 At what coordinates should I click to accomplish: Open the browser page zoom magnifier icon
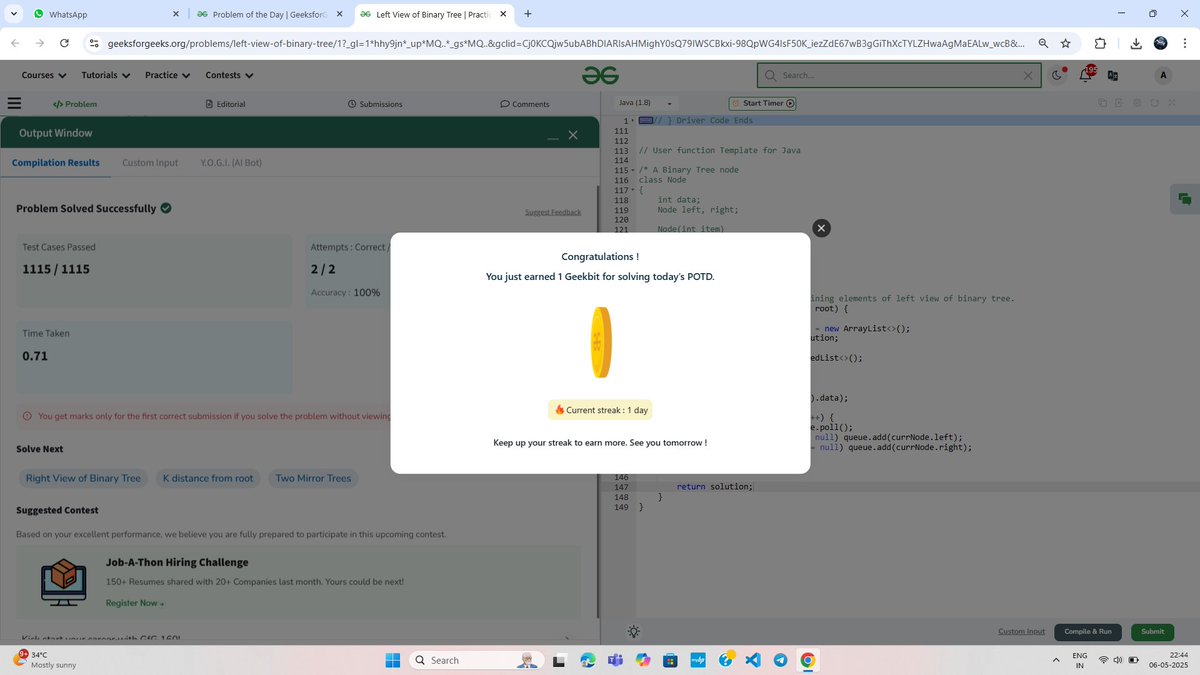1043,43
